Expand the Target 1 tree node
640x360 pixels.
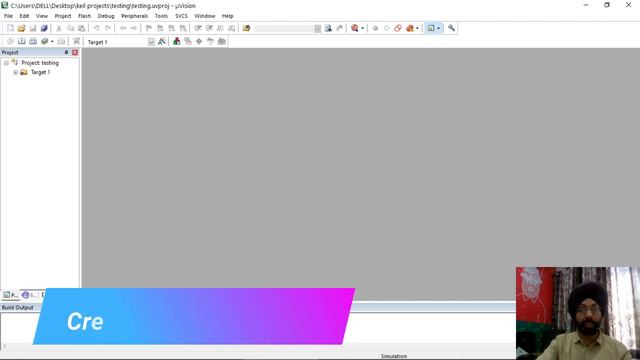[x=16, y=72]
